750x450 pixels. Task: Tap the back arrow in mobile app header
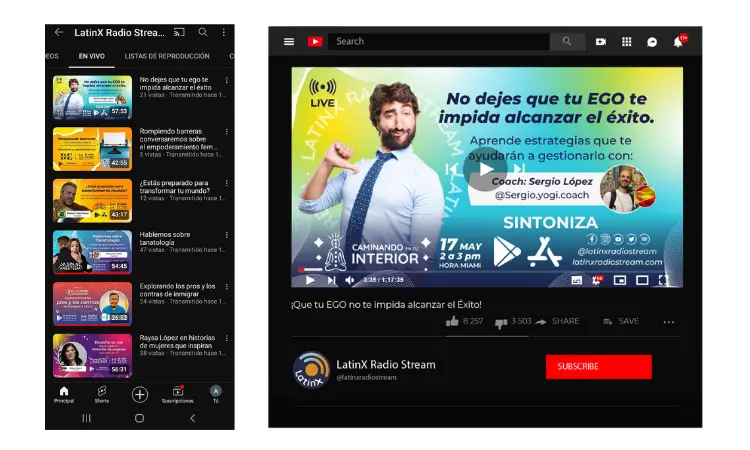tap(59, 32)
